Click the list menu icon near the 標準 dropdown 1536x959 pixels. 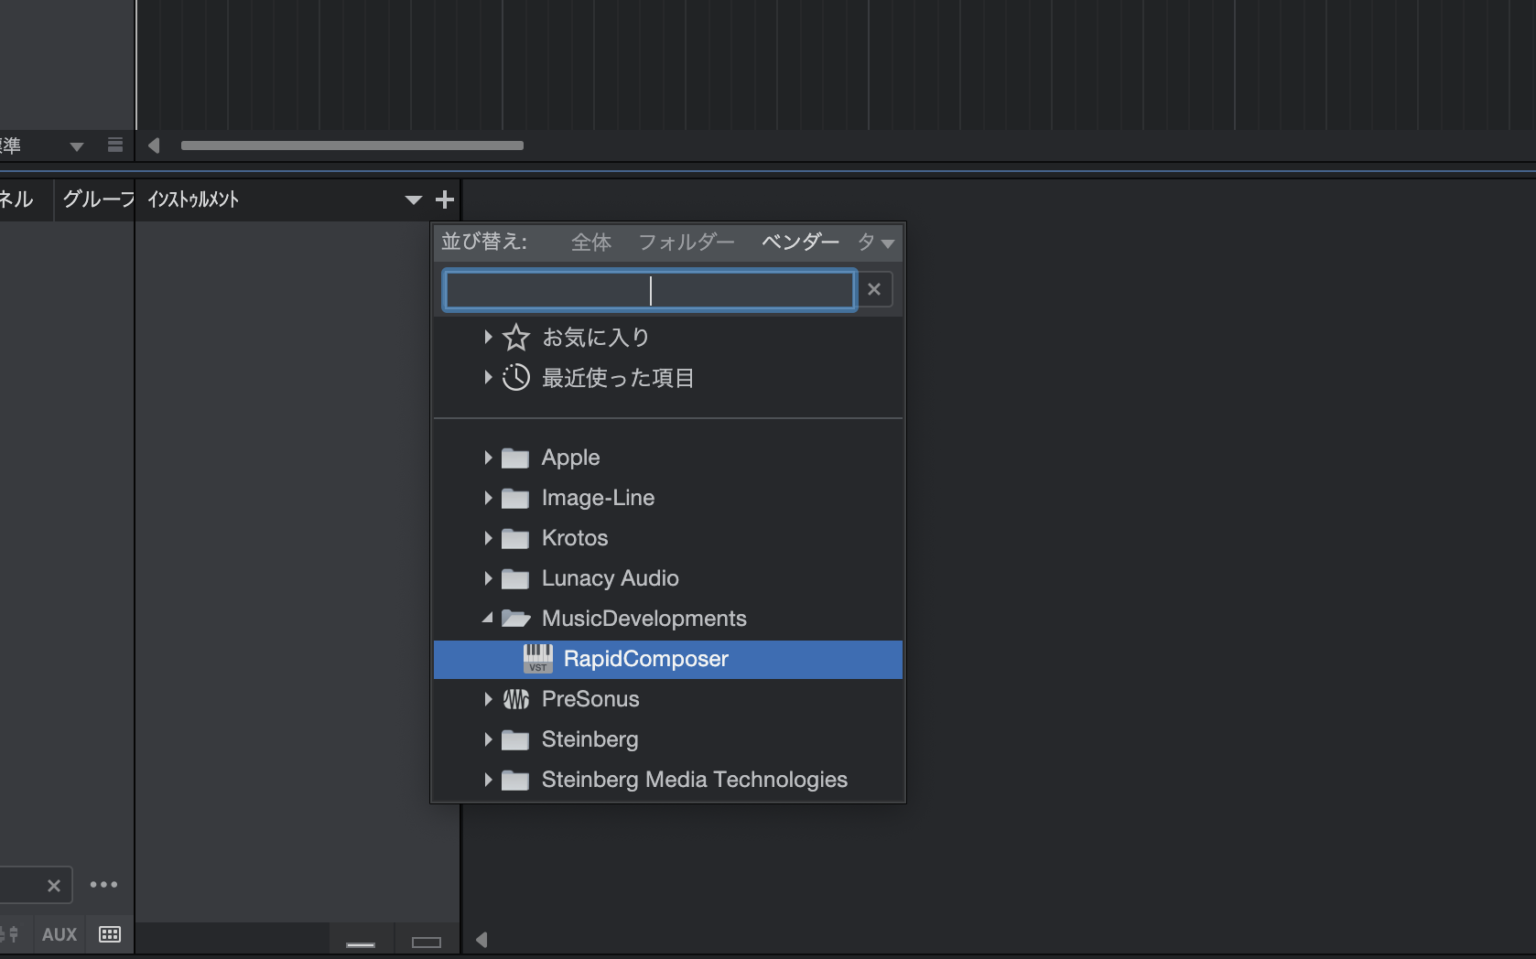pyautogui.click(x=115, y=145)
